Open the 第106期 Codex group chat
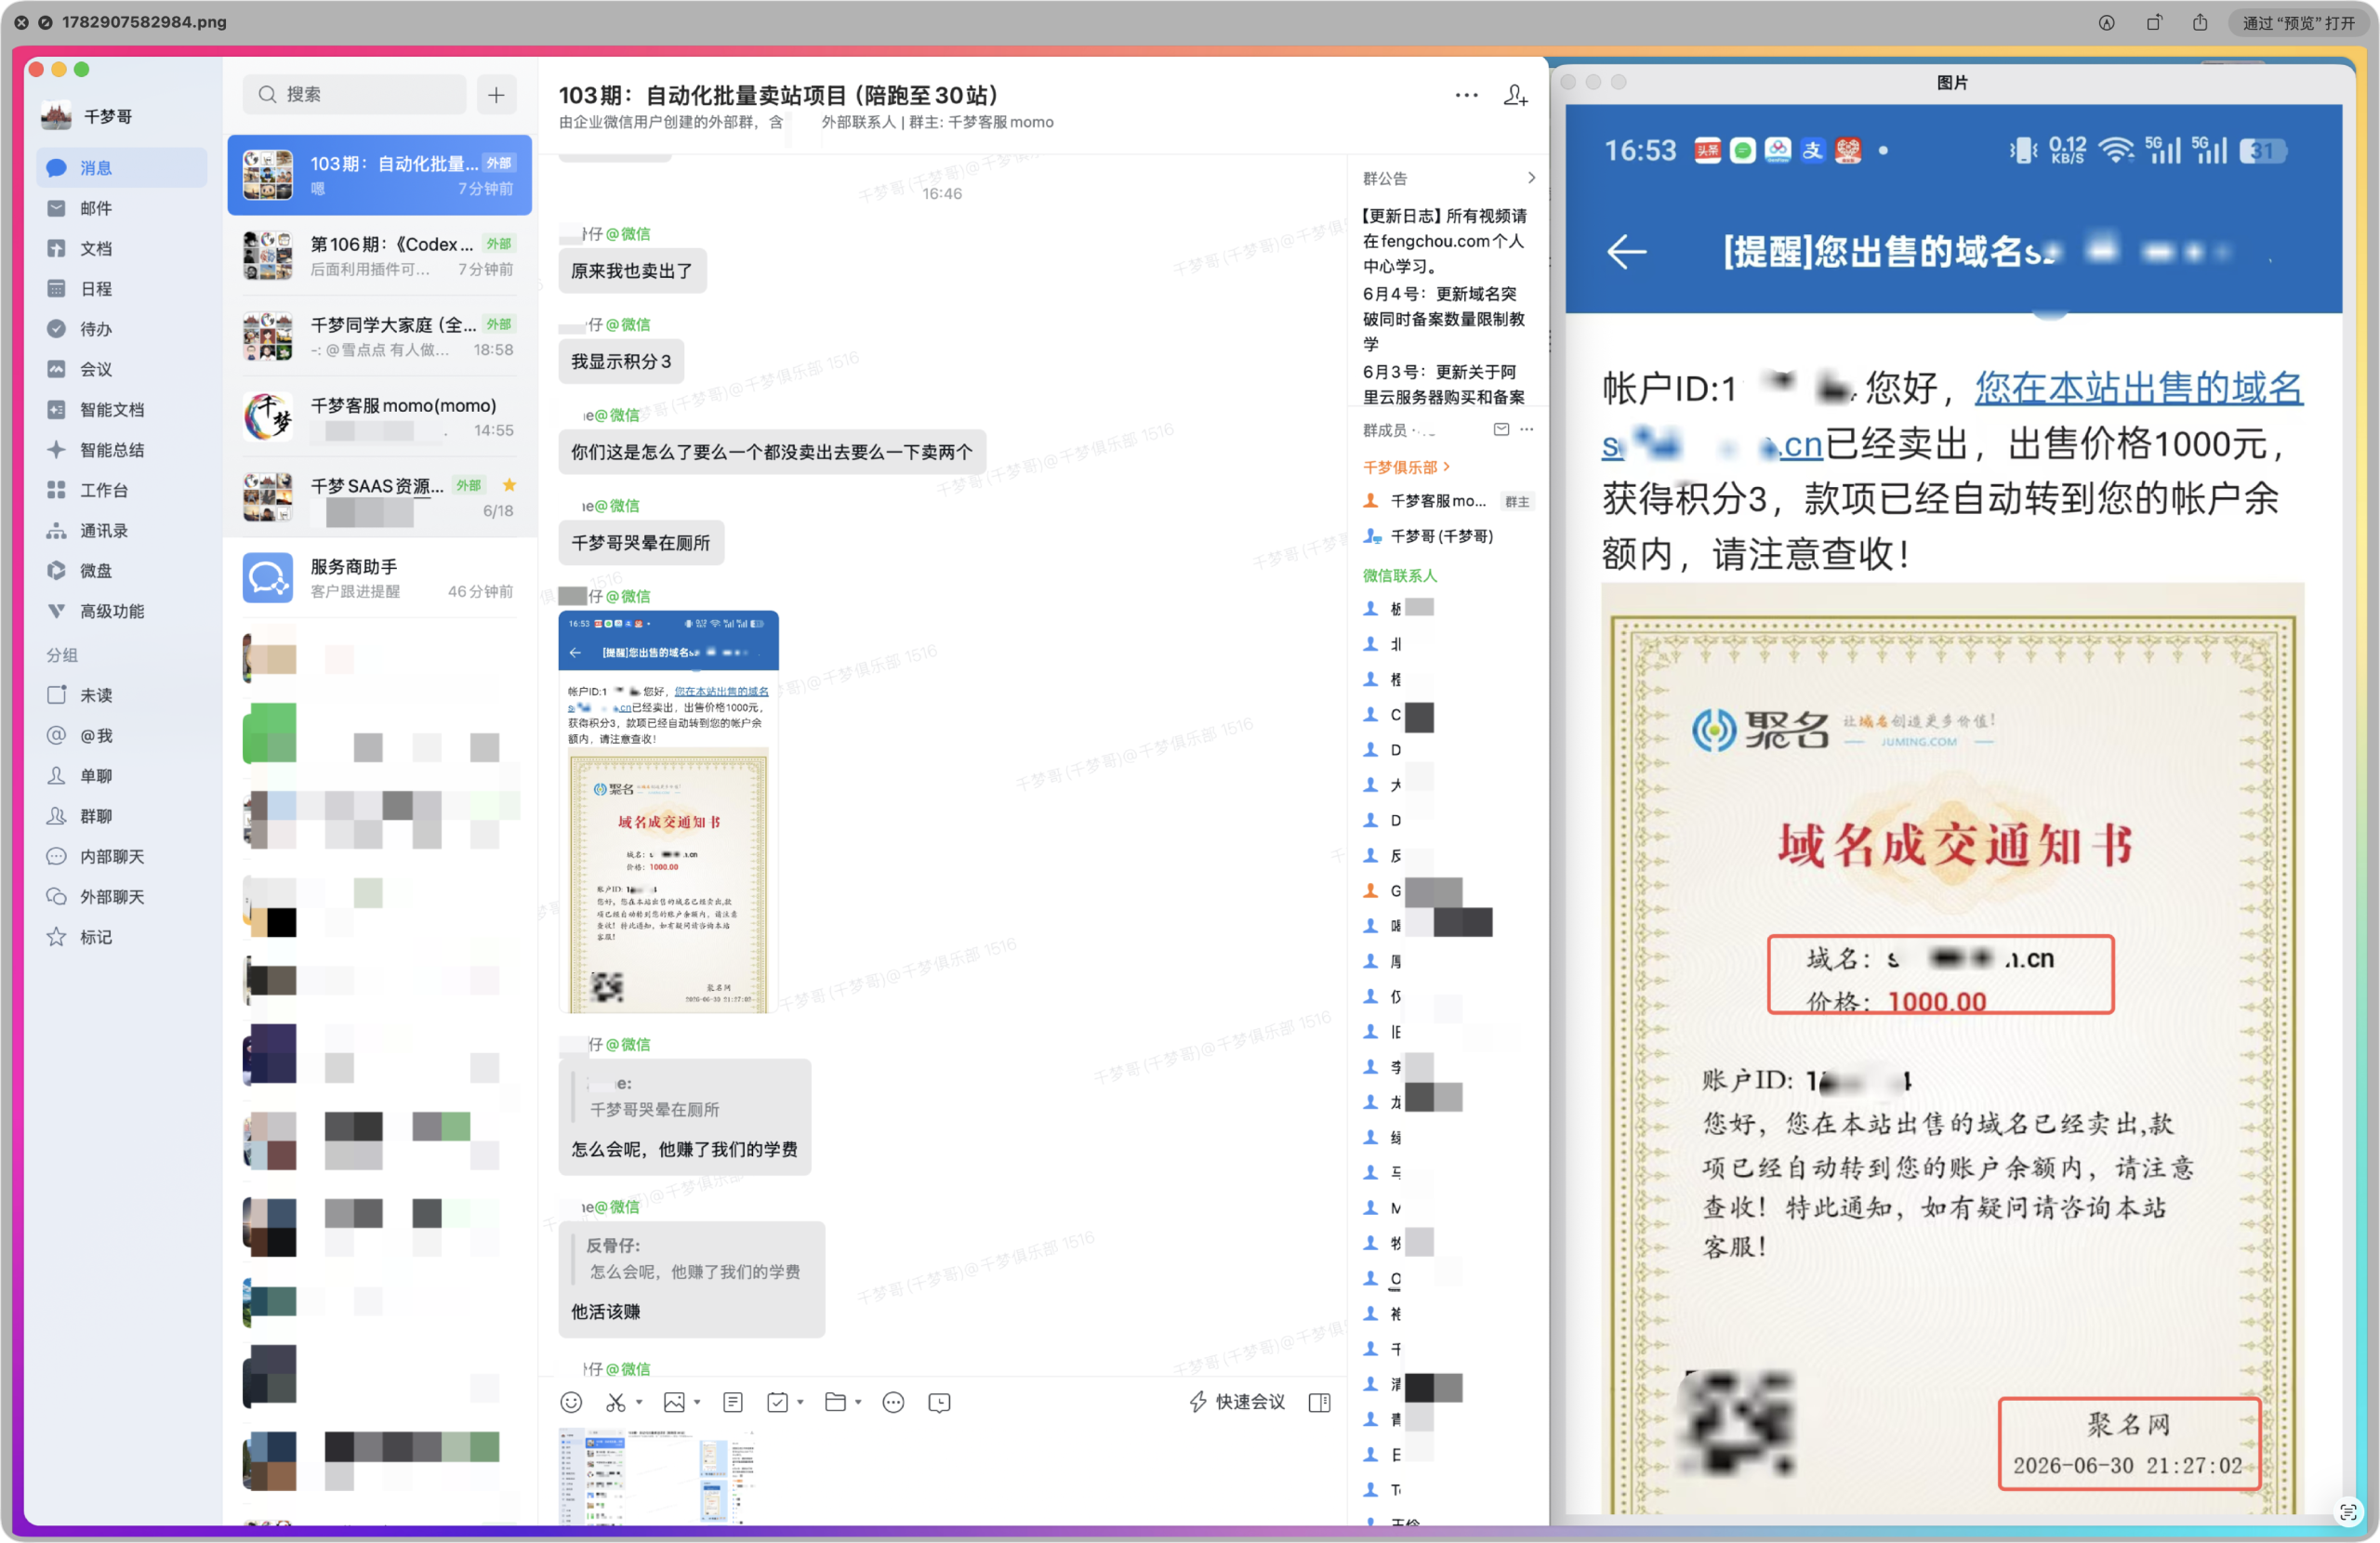This screenshot has height=1543, width=2380. (380, 256)
